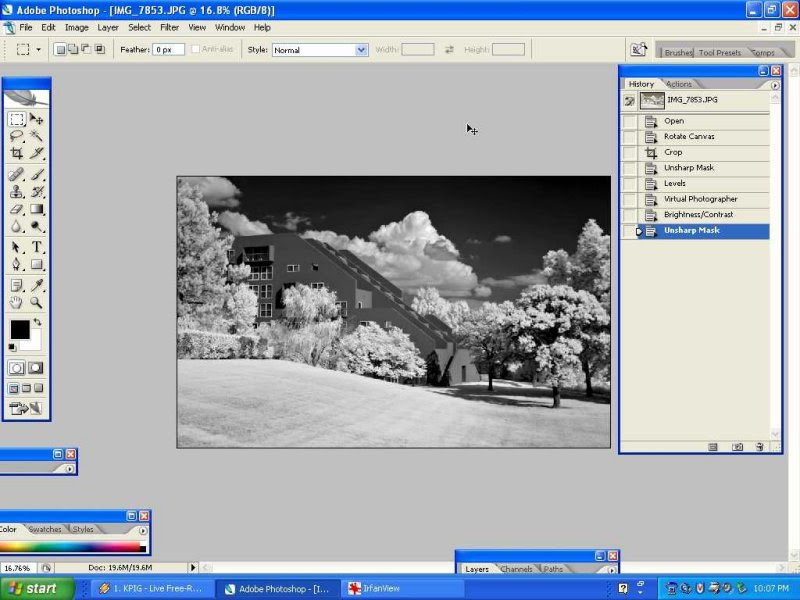Select the Pen tool

point(16,264)
